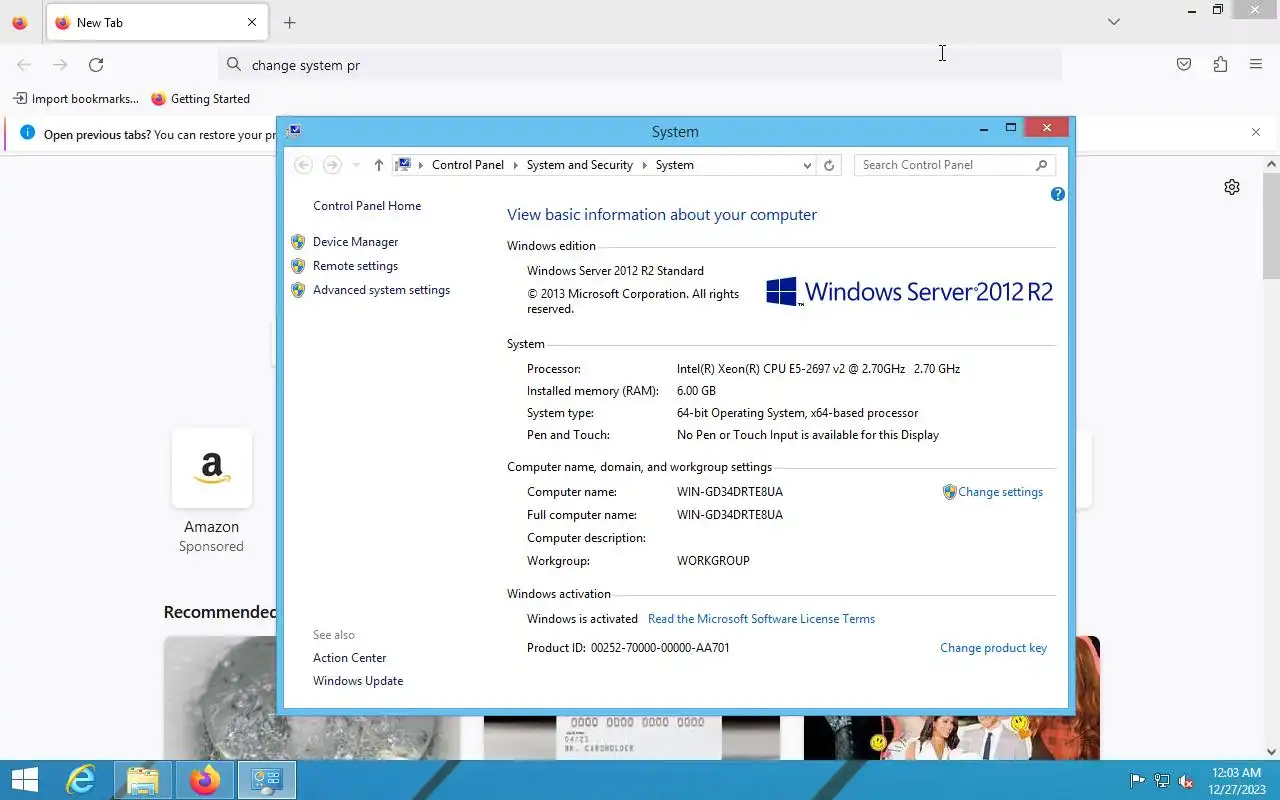The height and width of the screenshot is (800, 1280).
Task: Click the Firefox address bar
Action: 640,65
